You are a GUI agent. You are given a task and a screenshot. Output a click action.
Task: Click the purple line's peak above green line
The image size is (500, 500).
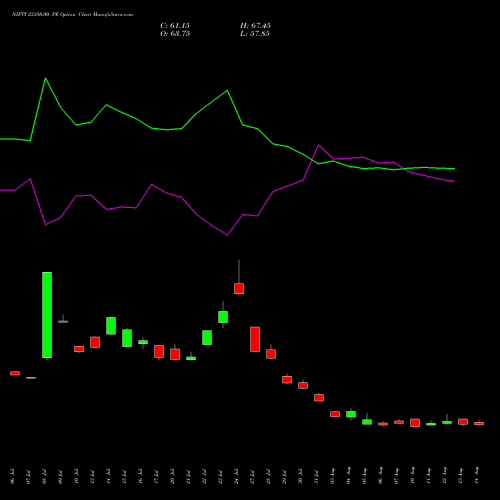coord(319,145)
